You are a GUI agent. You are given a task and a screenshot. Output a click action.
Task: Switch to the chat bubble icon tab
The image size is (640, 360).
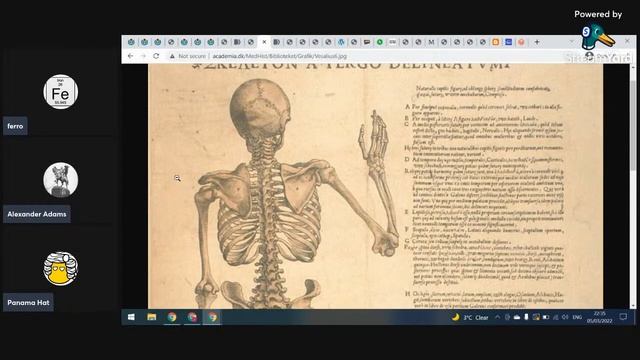coord(367,42)
